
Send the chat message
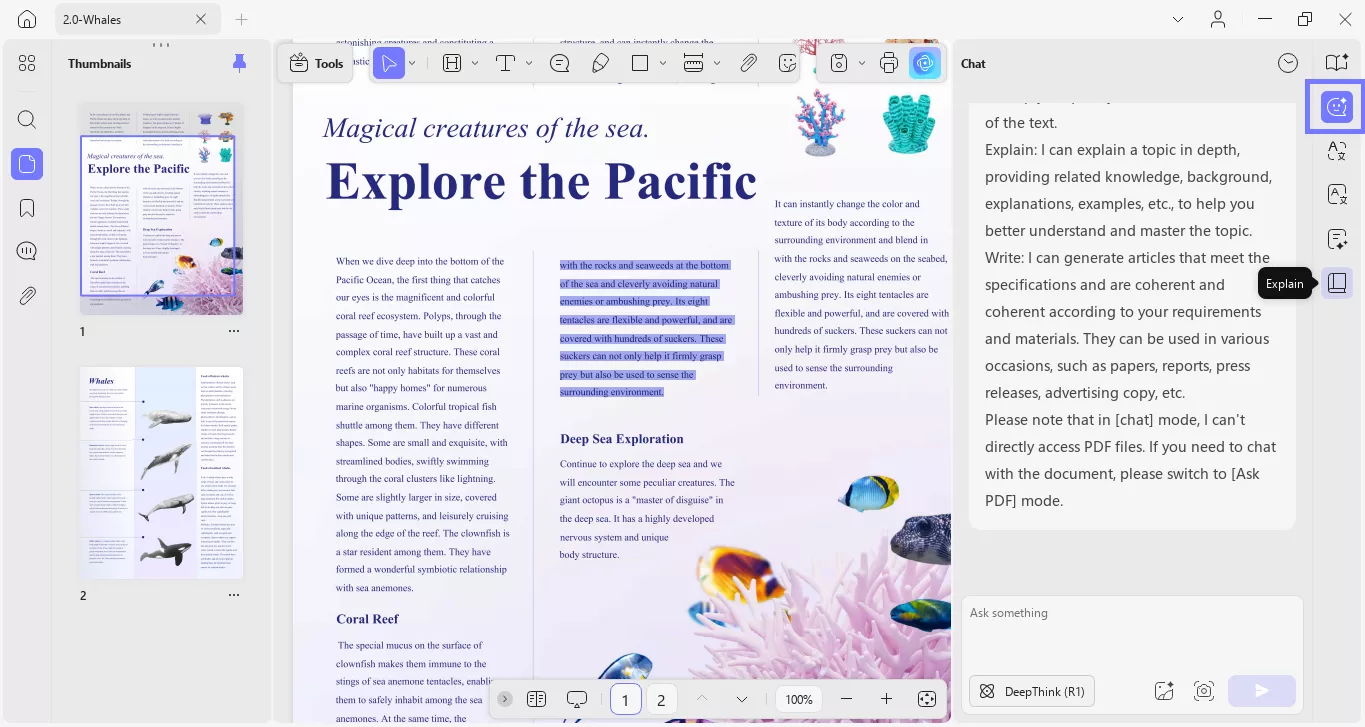coord(1261,691)
